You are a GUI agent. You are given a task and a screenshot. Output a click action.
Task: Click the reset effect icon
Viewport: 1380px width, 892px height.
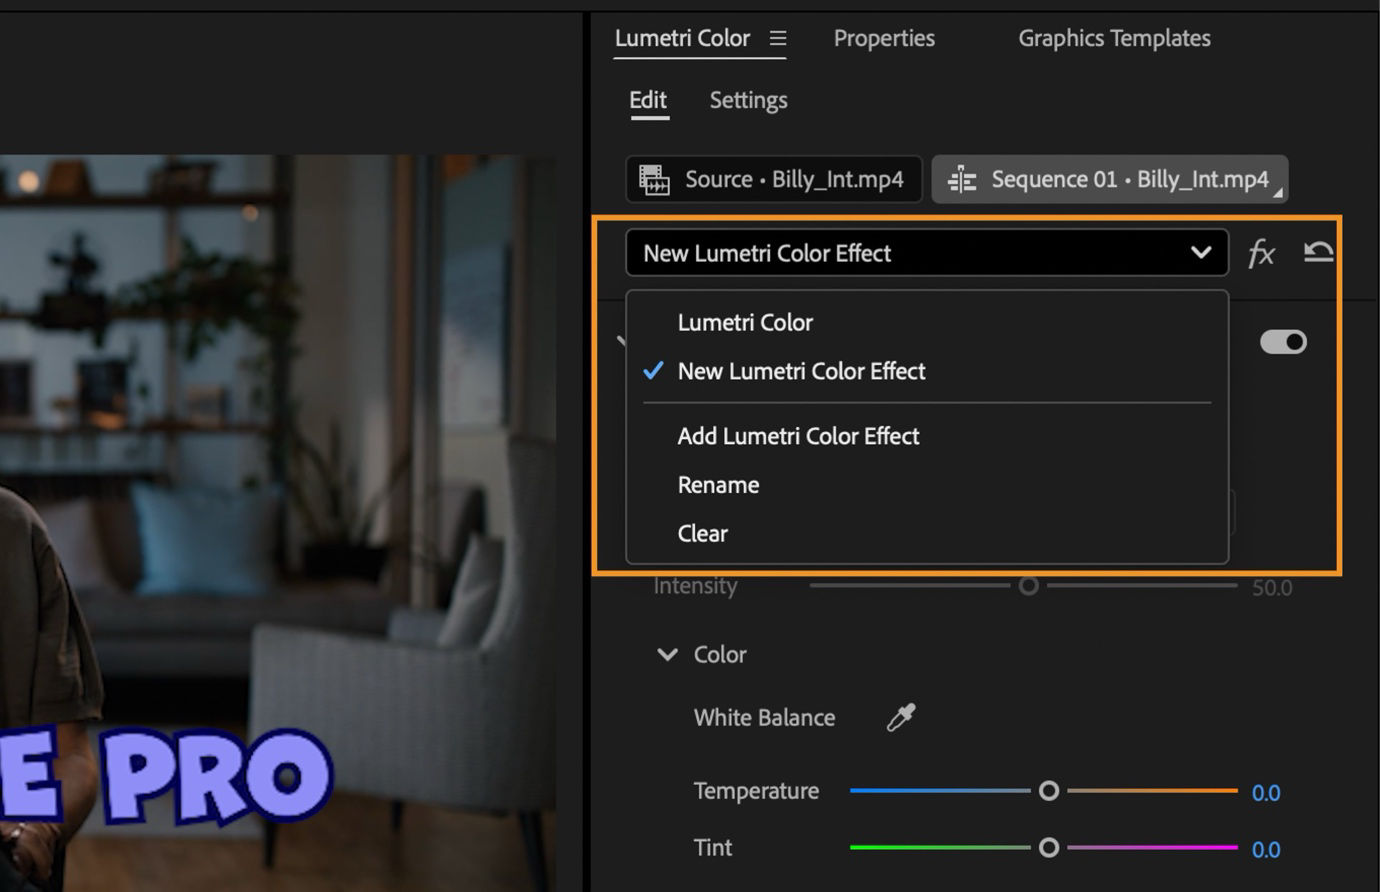click(x=1318, y=252)
